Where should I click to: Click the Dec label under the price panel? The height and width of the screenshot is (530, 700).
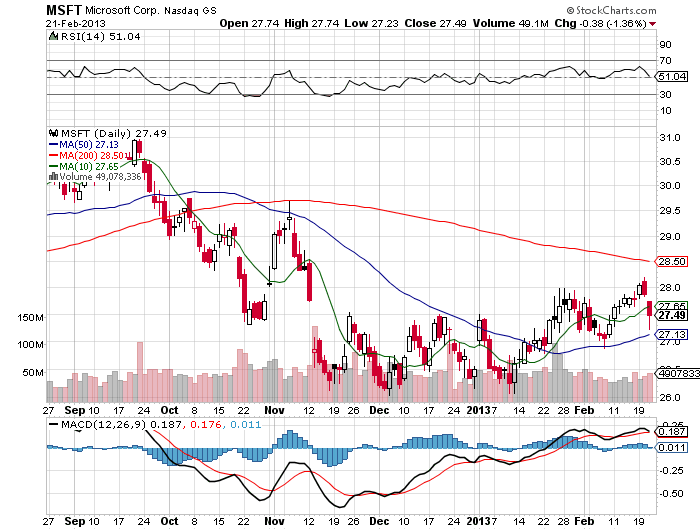[379, 410]
